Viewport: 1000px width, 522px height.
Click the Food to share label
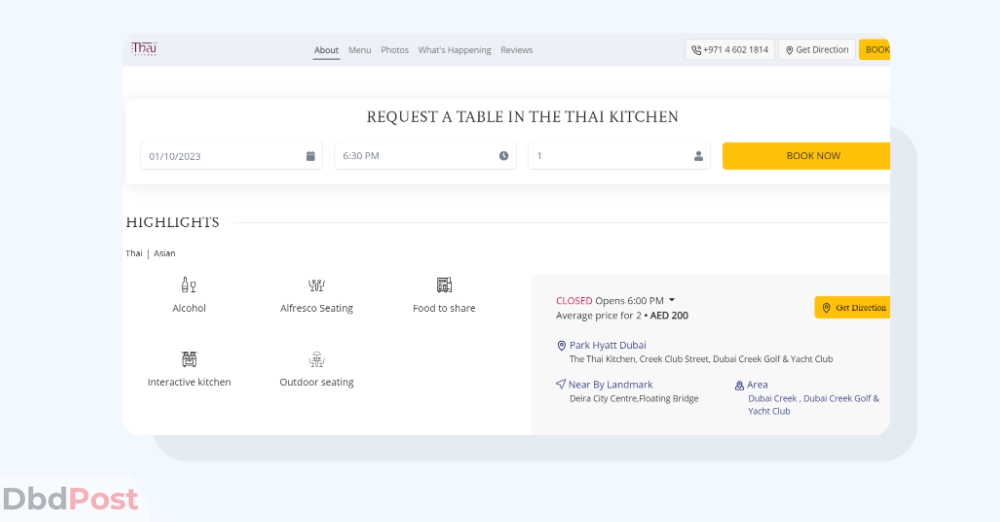point(444,308)
